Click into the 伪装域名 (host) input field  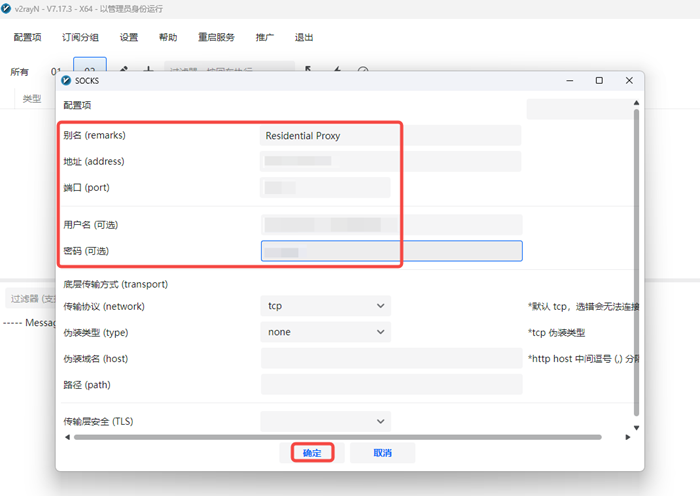pyautogui.click(x=392, y=358)
